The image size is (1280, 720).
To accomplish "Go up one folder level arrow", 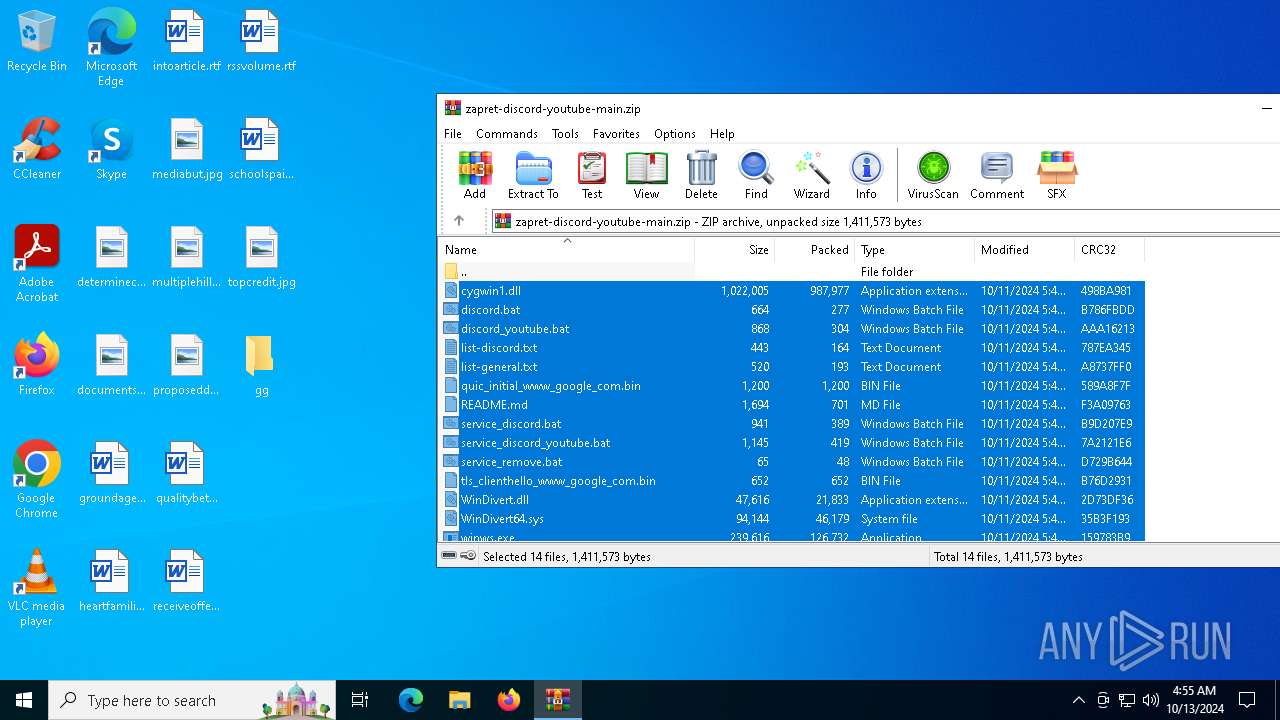I will click(x=459, y=221).
